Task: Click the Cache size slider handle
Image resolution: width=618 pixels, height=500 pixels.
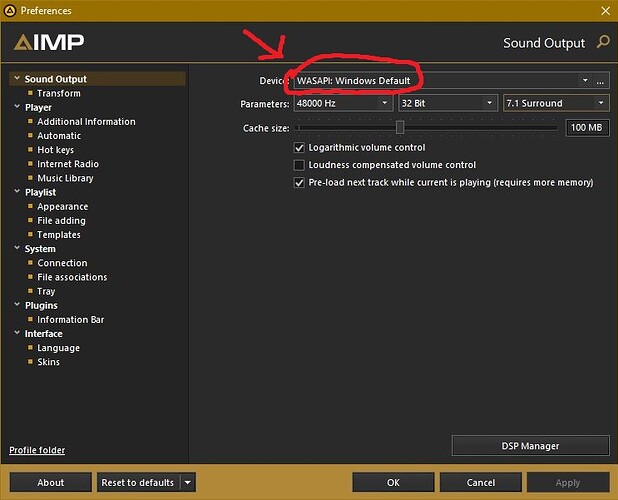Action: point(400,127)
